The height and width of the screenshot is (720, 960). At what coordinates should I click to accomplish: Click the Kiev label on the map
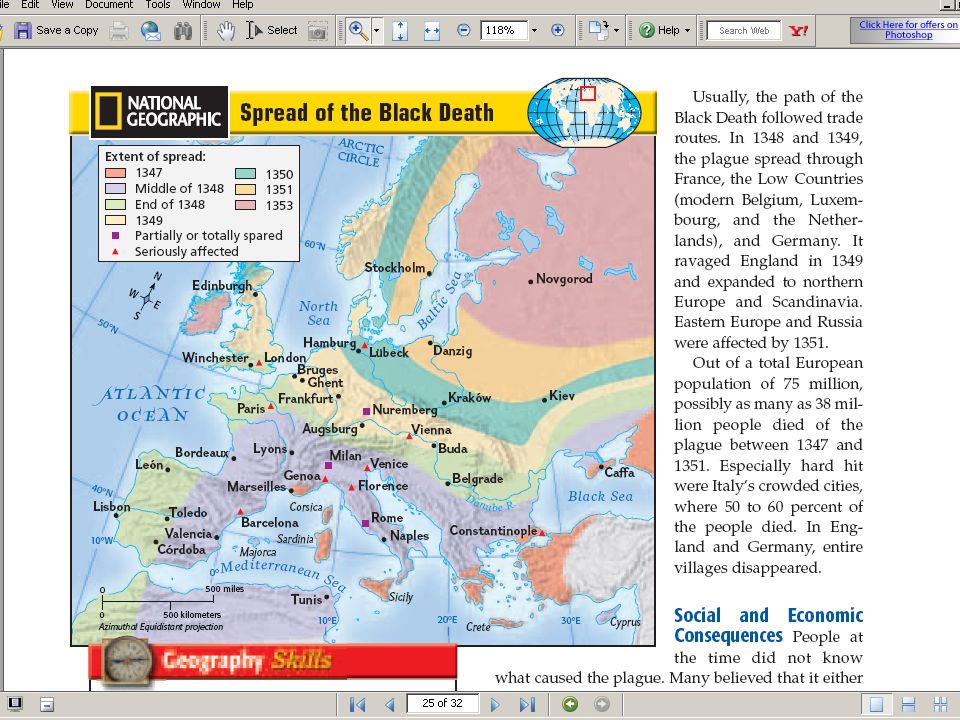[x=562, y=396]
